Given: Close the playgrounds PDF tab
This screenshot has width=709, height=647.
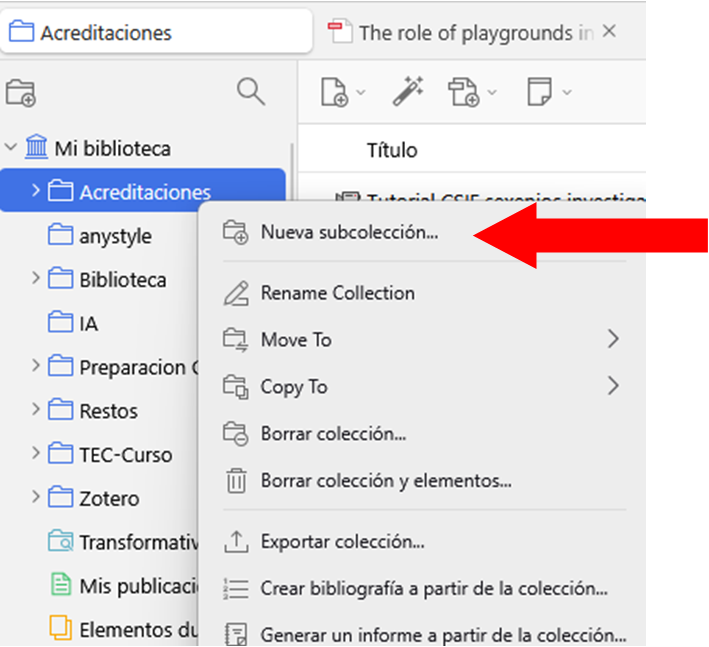Looking at the screenshot, I should [x=609, y=32].
